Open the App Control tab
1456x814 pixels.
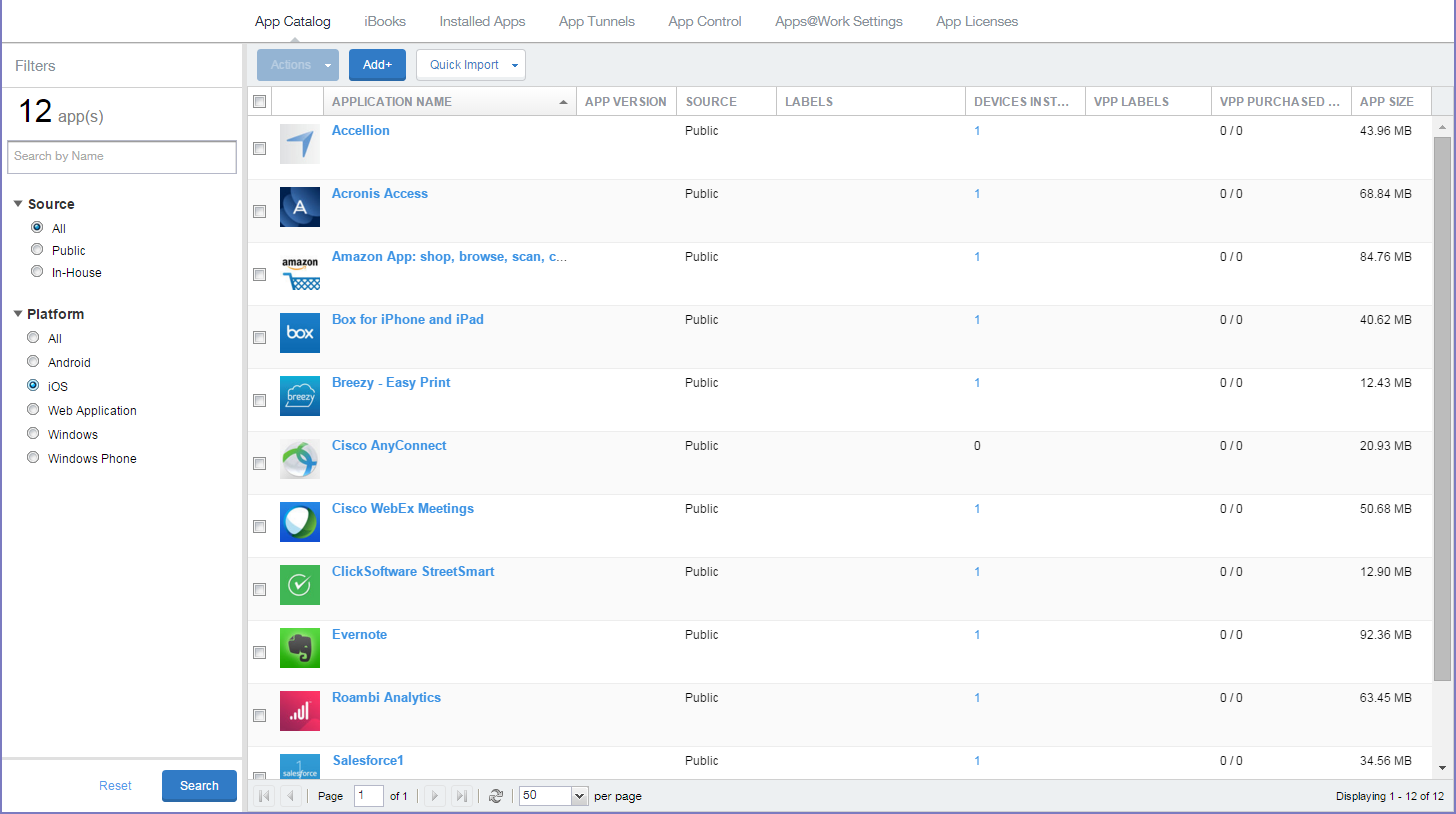[x=705, y=21]
